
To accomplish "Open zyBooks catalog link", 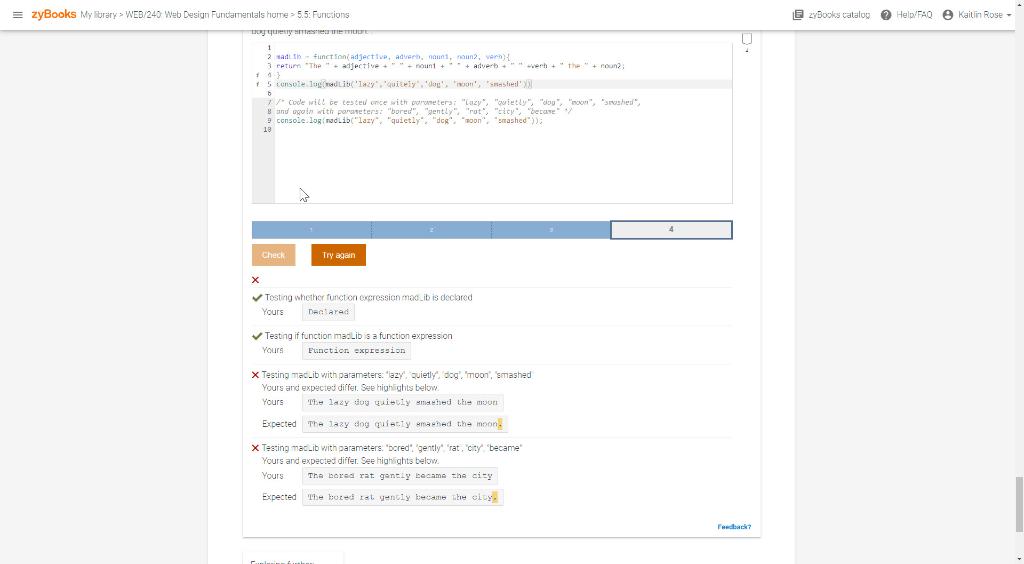I will [x=839, y=14].
